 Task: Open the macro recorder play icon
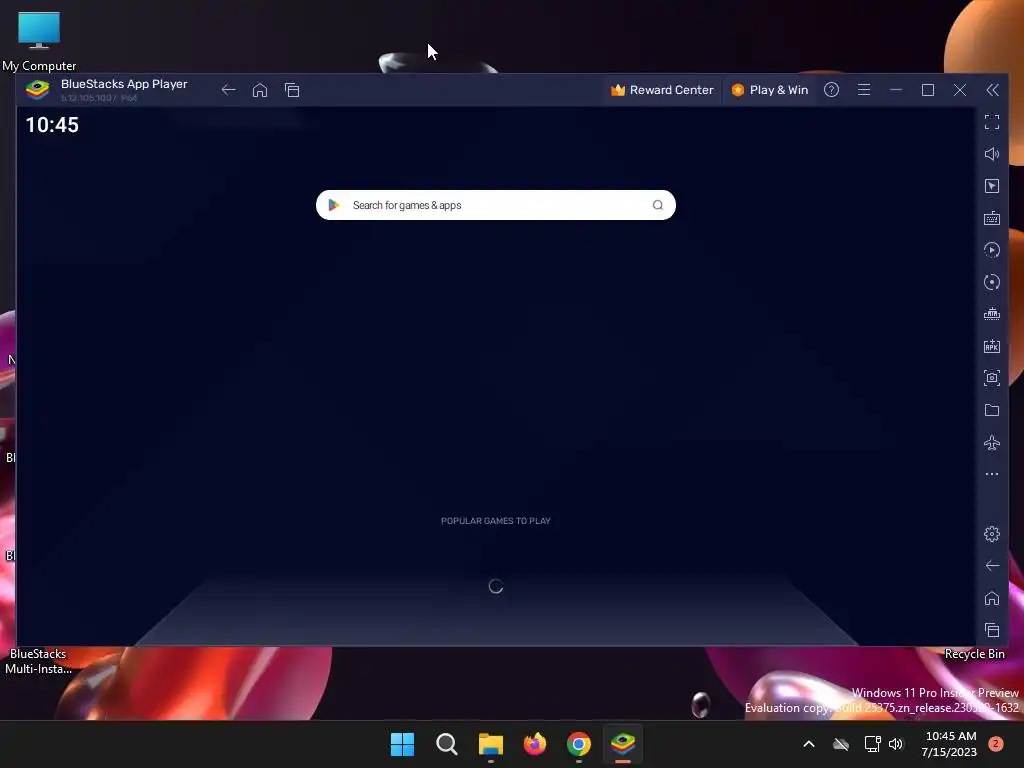(992, 250)
